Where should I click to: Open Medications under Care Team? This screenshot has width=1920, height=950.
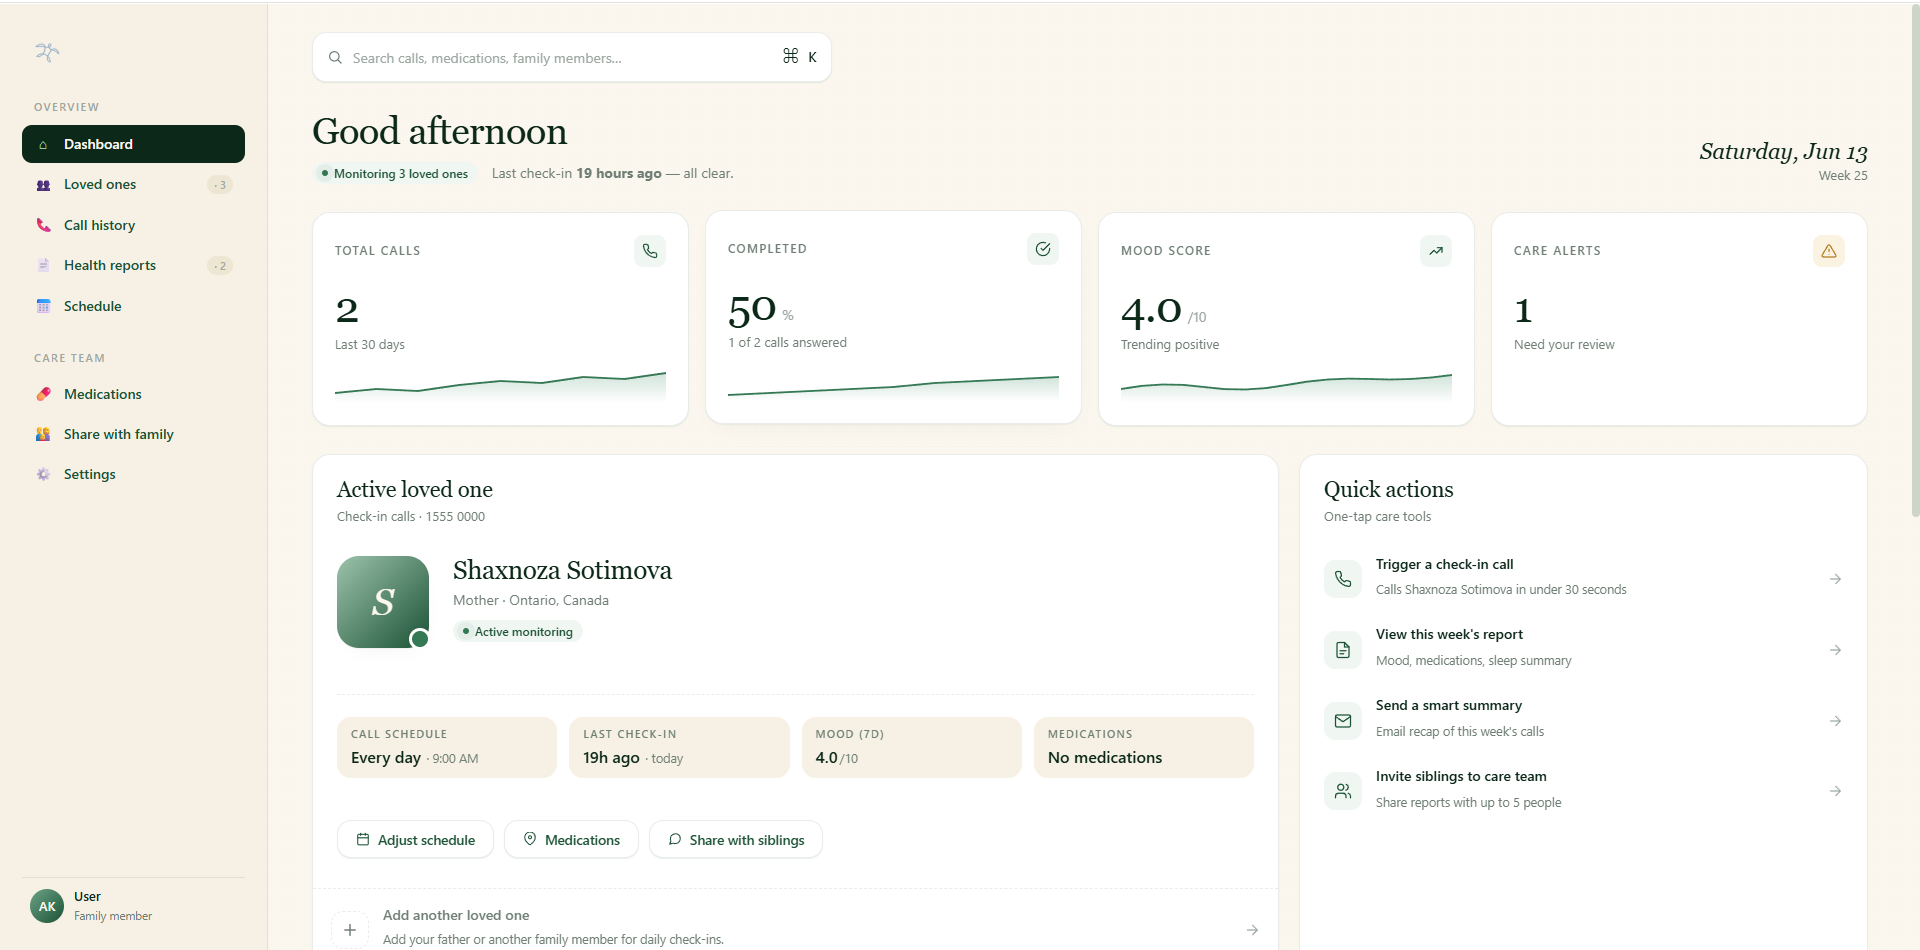point(133,394)
